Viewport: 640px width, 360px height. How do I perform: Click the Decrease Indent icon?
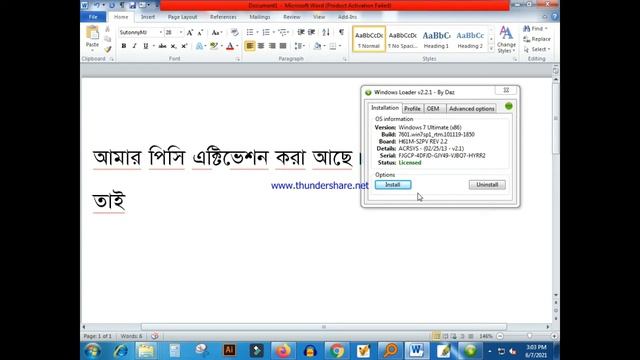click(x=301, y=32)
